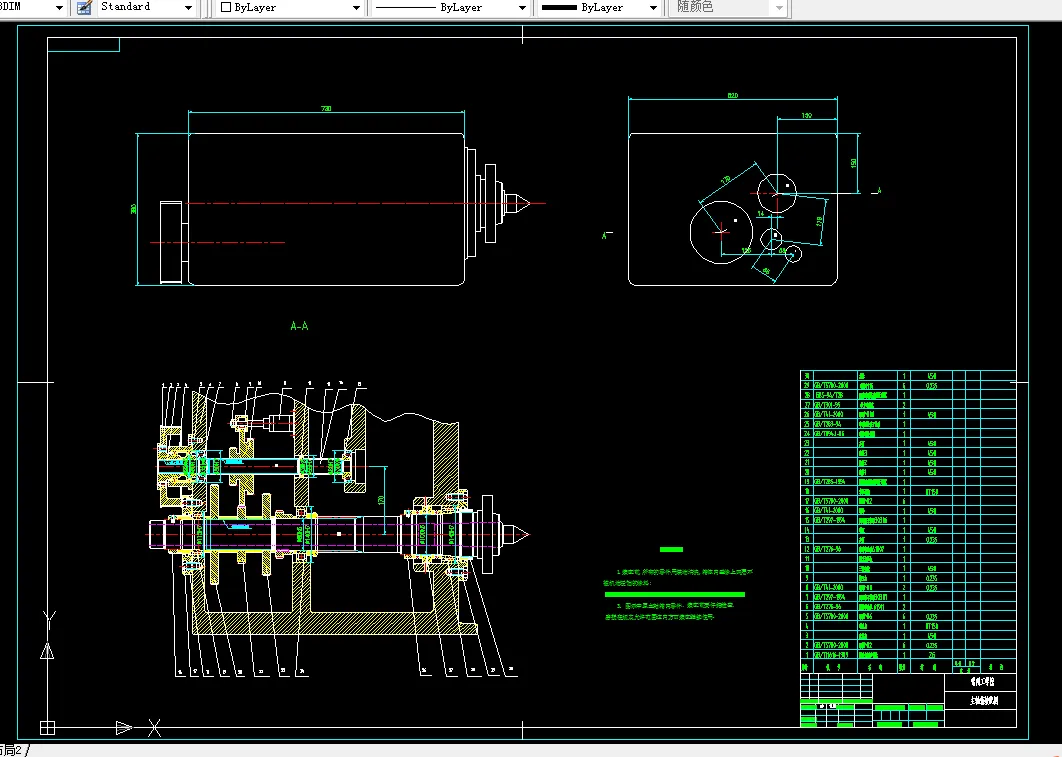Select the parts list table
Screen dimensions: 1062x757
[x=907, y=520]
